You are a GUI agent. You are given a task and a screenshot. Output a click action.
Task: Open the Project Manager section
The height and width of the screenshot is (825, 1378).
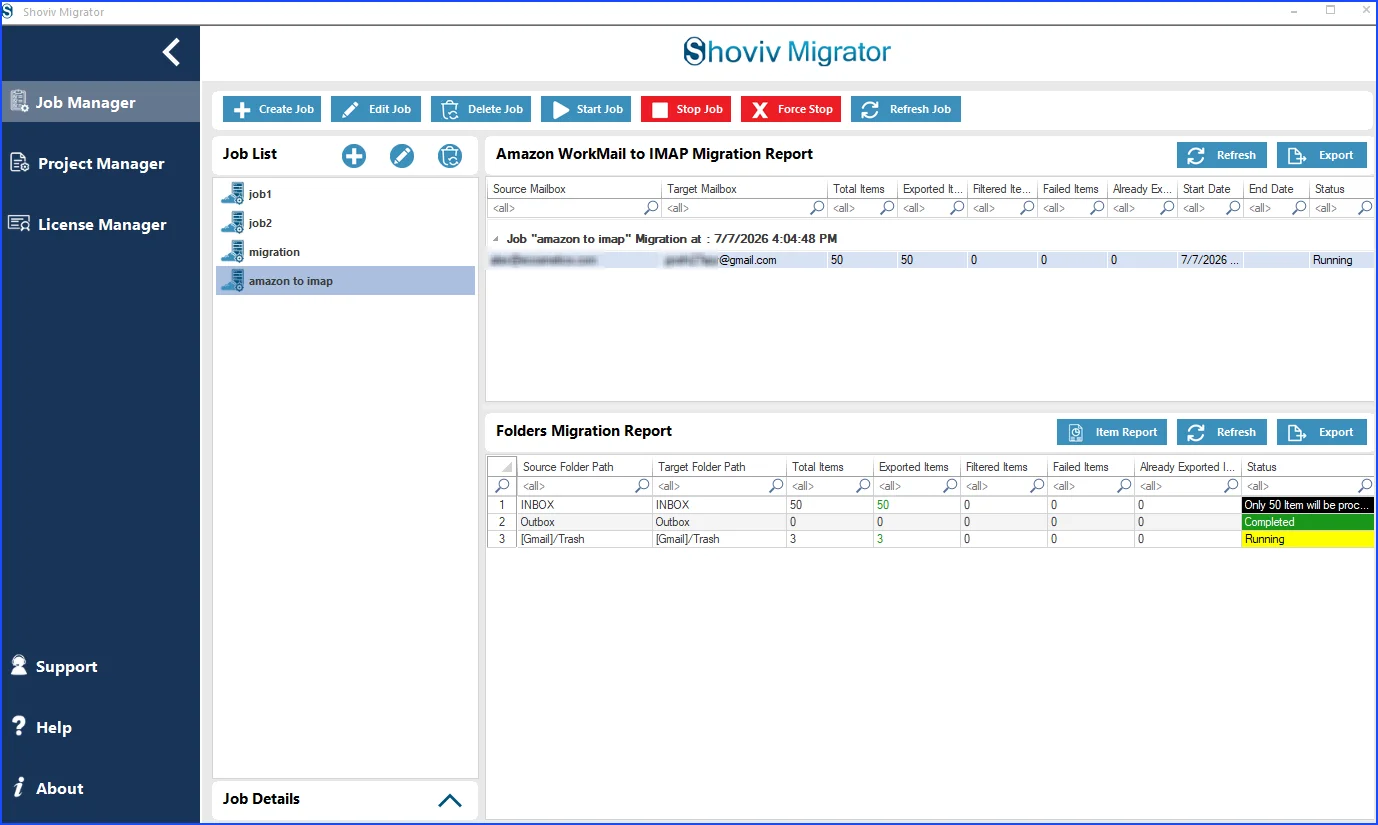coord(100,163)
